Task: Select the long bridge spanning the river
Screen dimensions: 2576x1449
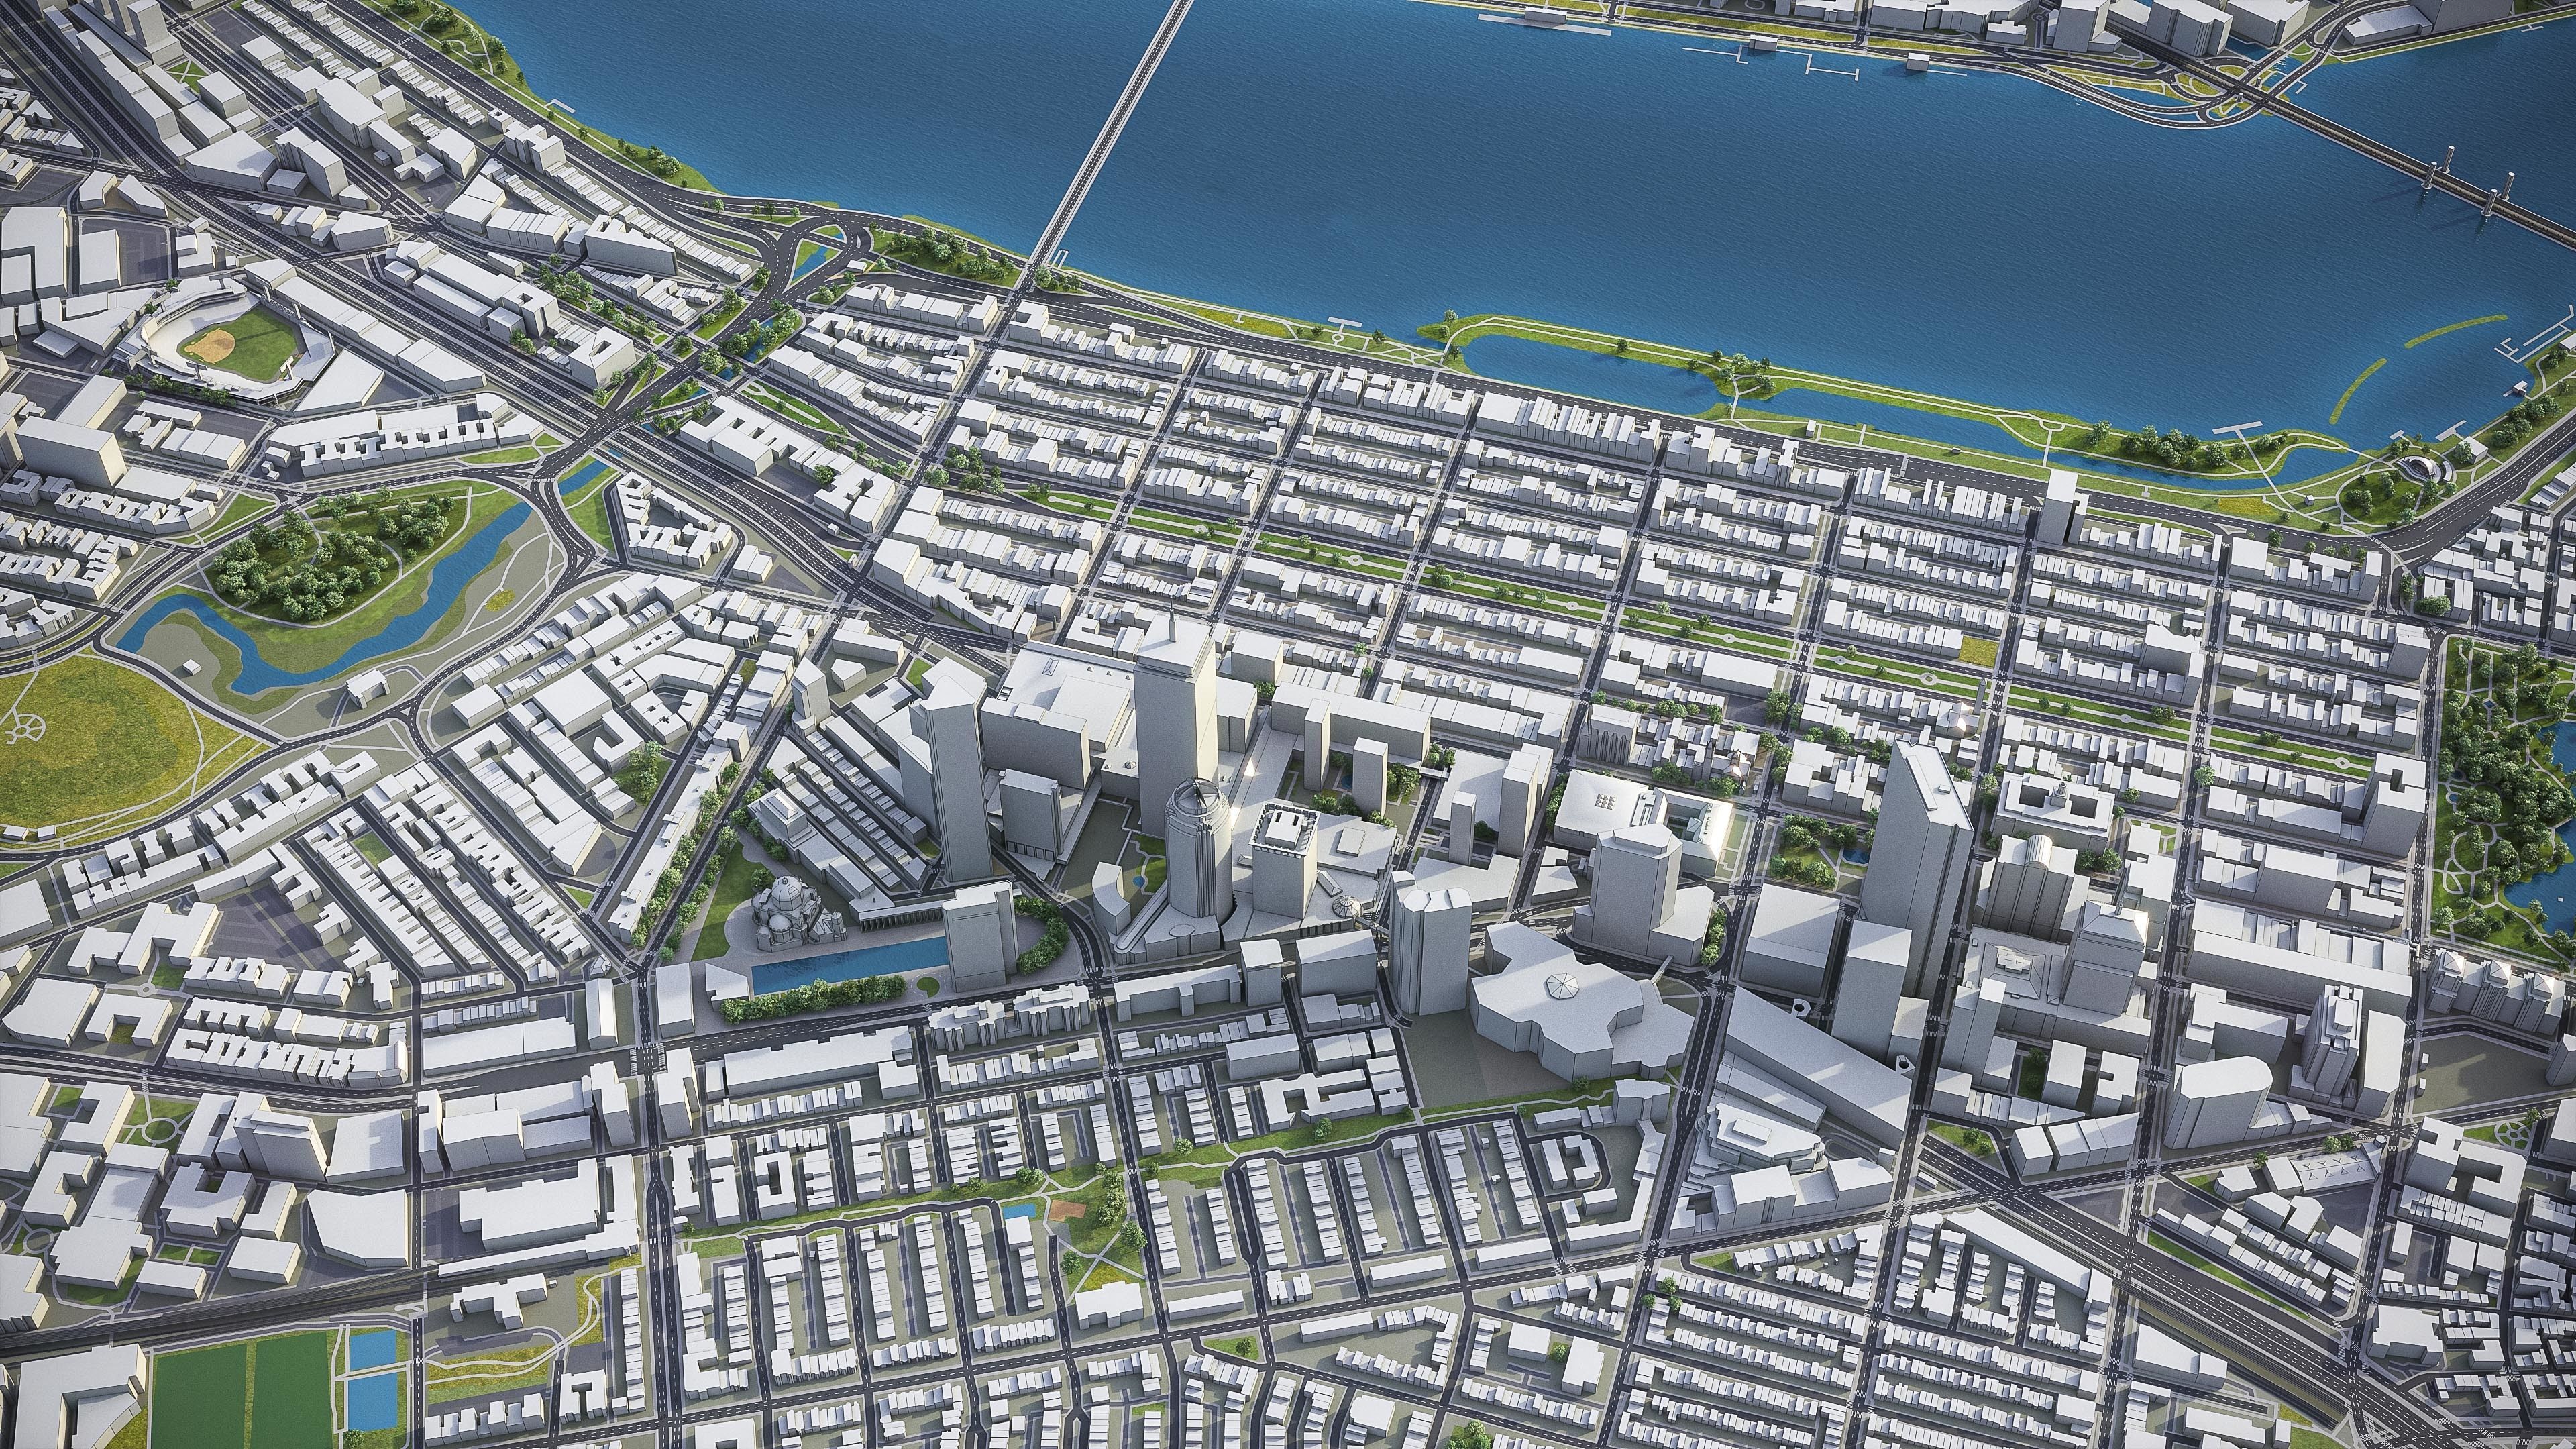Action: click(x=1107, y=137)
